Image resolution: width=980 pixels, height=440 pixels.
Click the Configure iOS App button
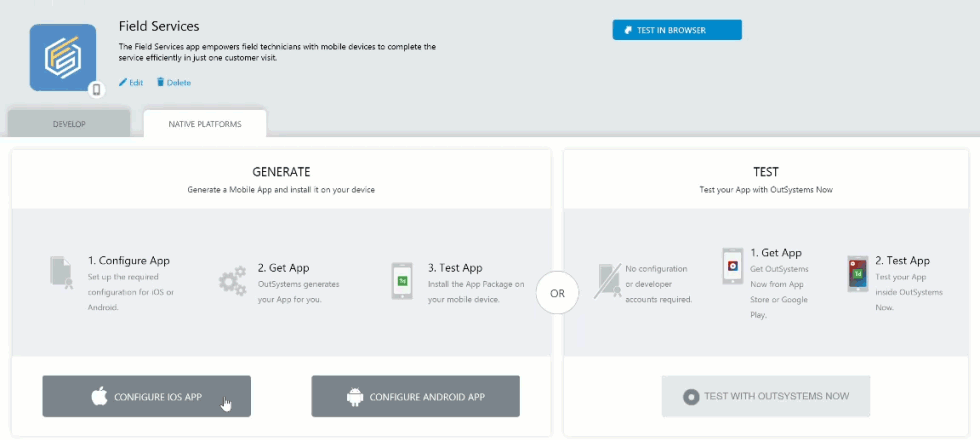point(146,397)
